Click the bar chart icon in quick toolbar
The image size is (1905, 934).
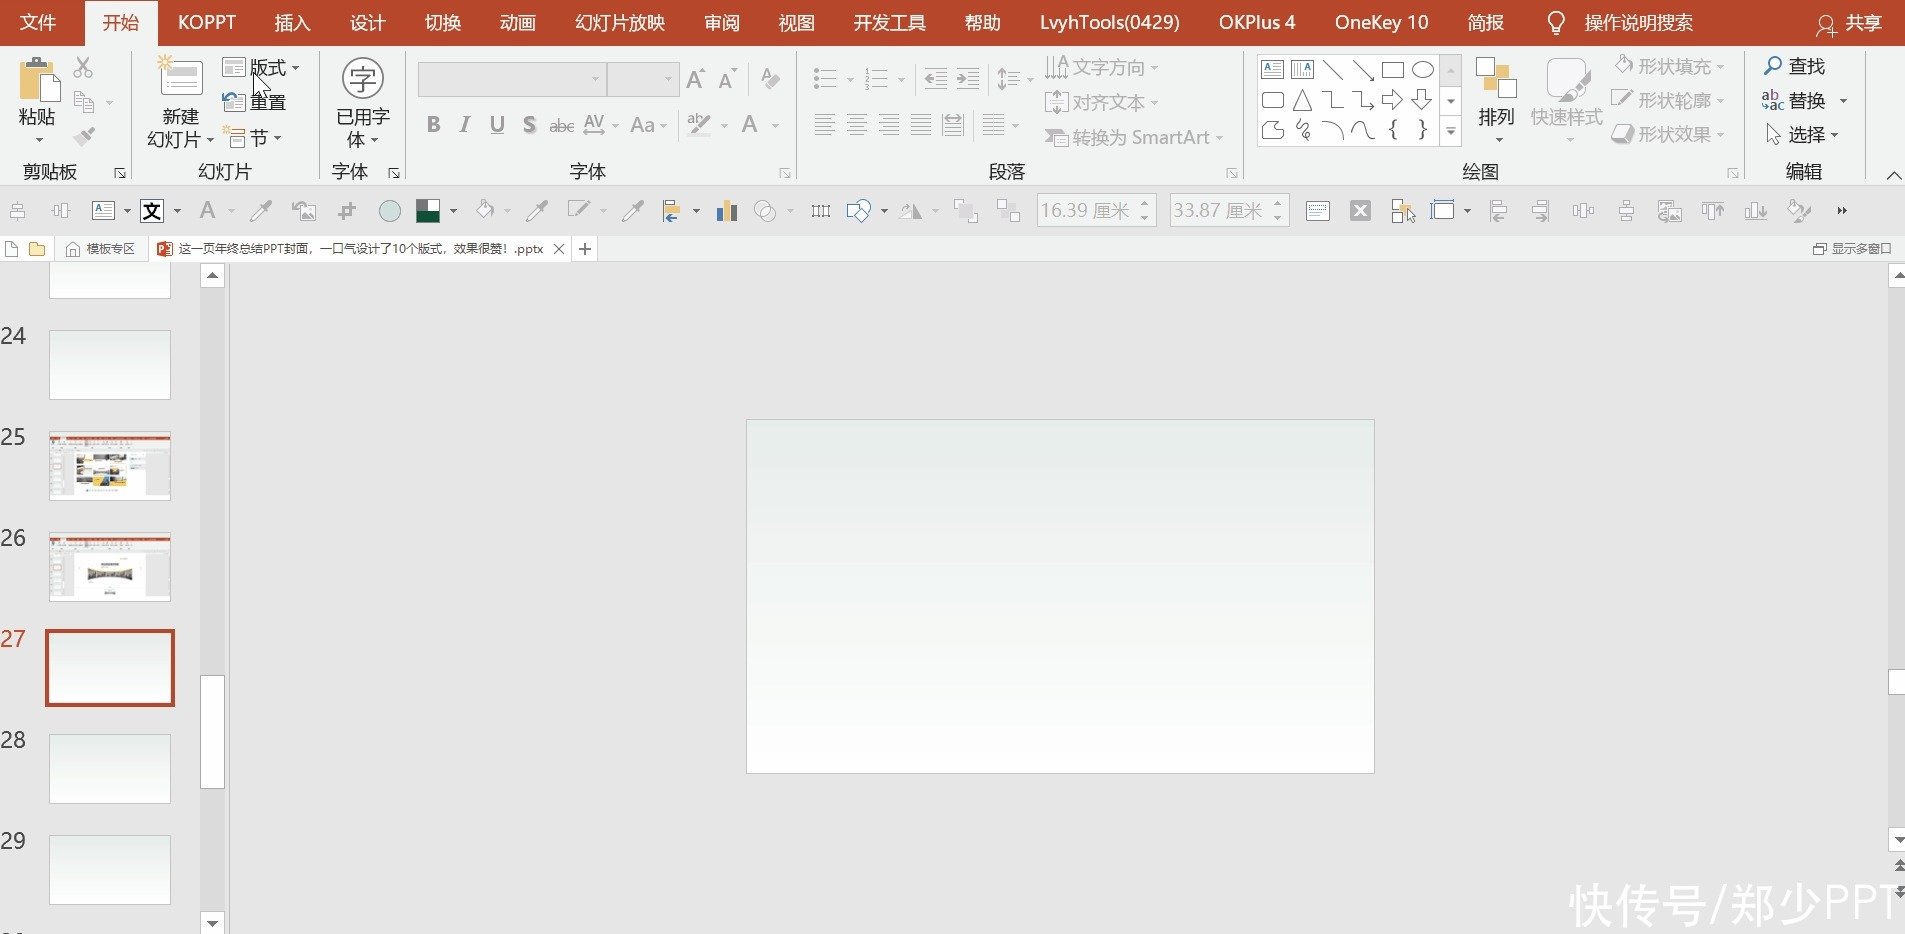(x=727, y=210)
